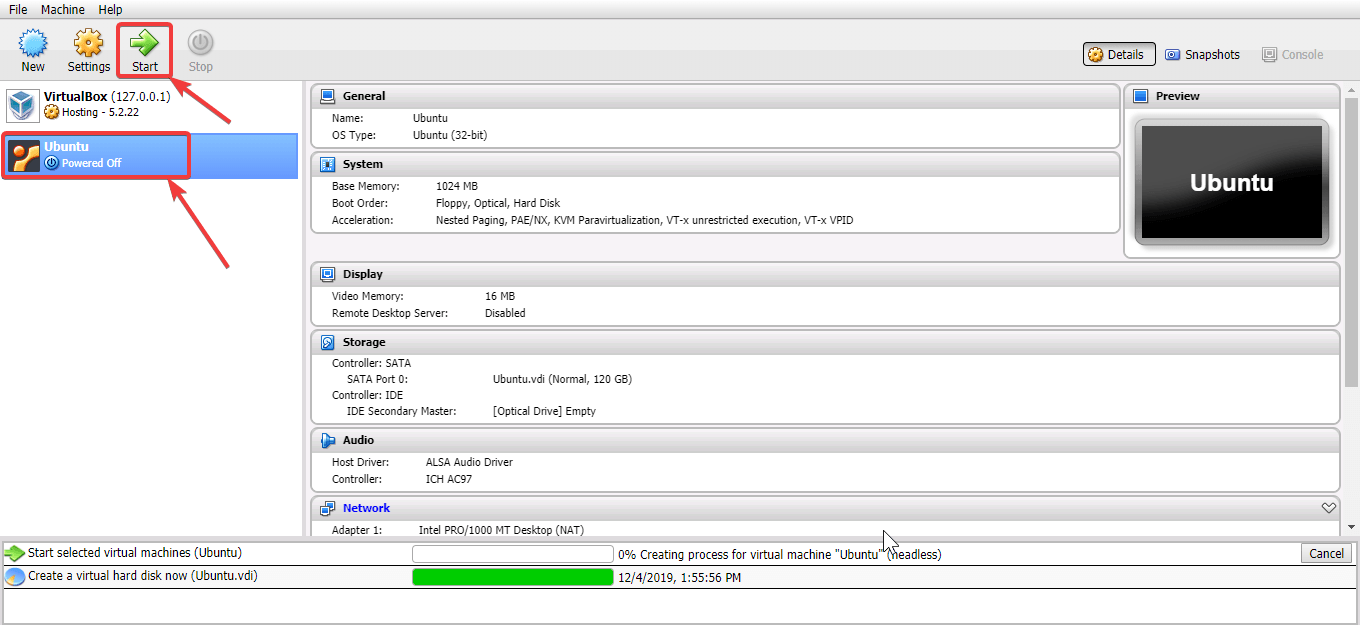Click 'ICH AC97' controller value
This screenshot has width=1360, height=625.
tap(449, 479)
